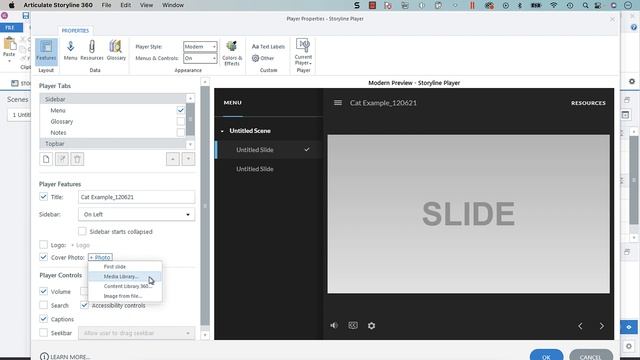Toggle Accessibility controls checkbox
This screenshot has height=360, width=640.
[x=84, y=305]
